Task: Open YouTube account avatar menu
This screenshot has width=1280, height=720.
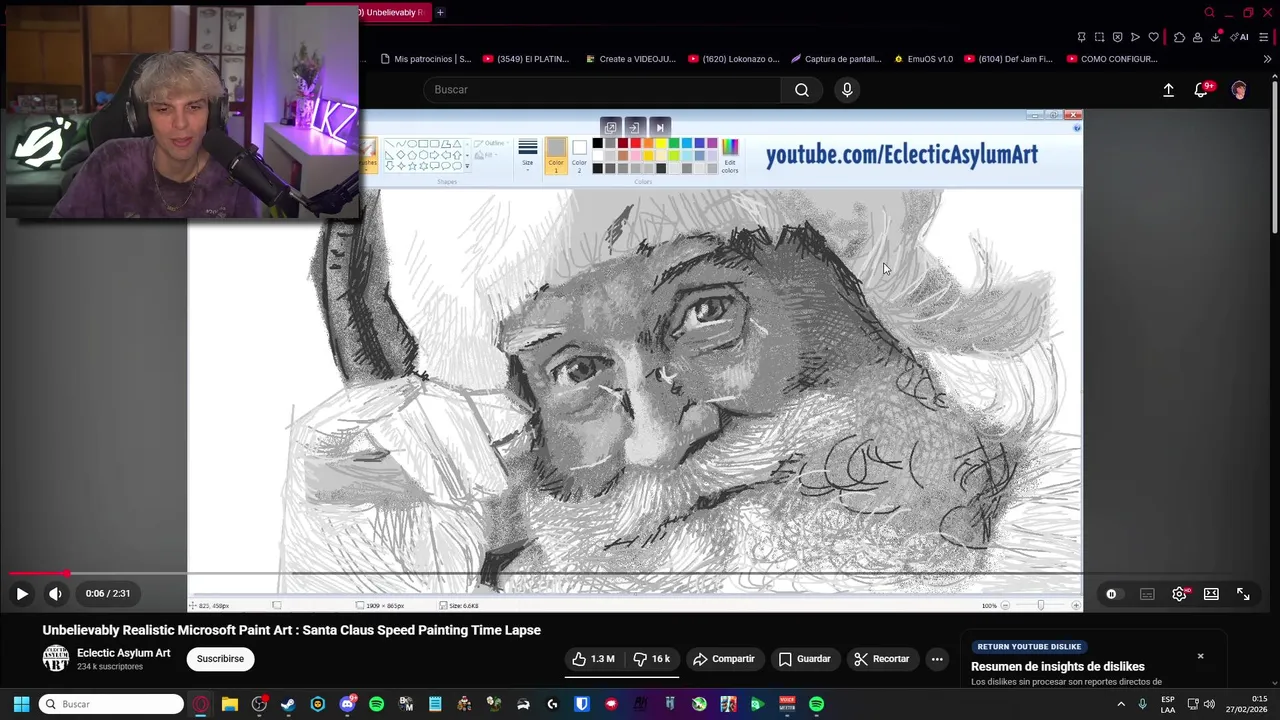Action: click(1239, 90)
